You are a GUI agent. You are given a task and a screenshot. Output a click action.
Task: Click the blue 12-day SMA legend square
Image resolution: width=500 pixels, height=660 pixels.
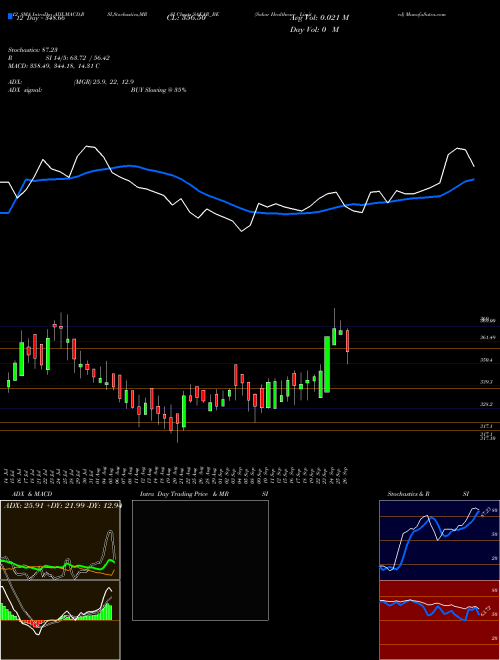tap(10, 16)
